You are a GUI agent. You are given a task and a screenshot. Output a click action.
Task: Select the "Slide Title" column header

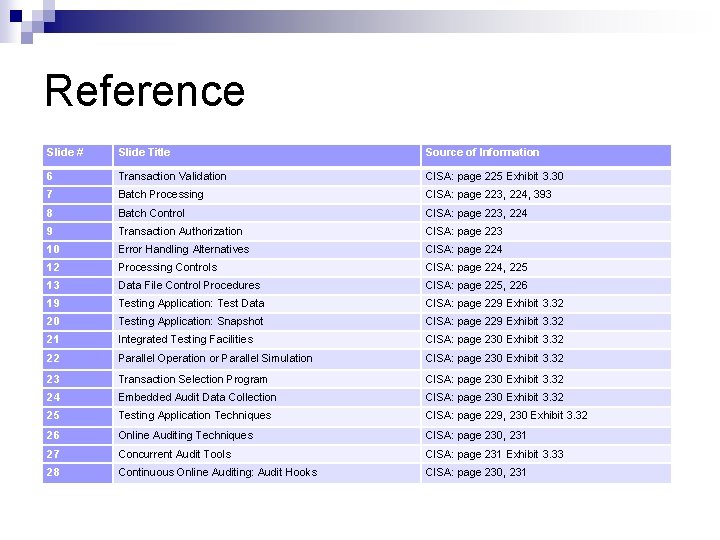point(267,155)
